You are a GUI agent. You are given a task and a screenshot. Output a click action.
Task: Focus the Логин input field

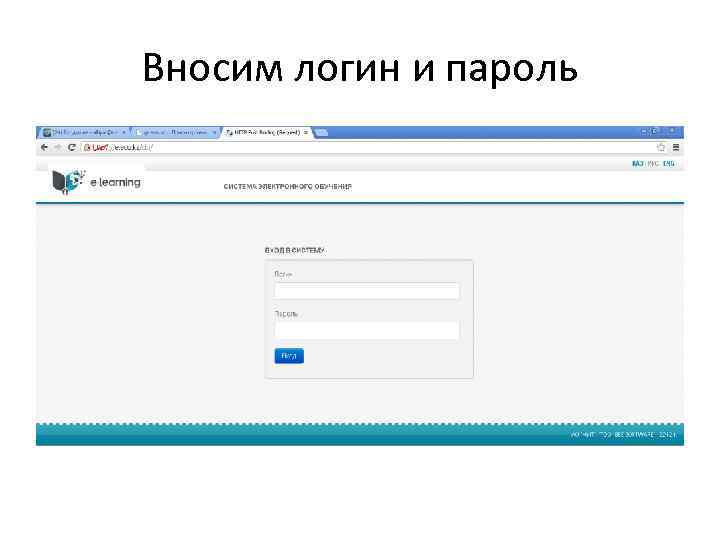pos(367,291)
